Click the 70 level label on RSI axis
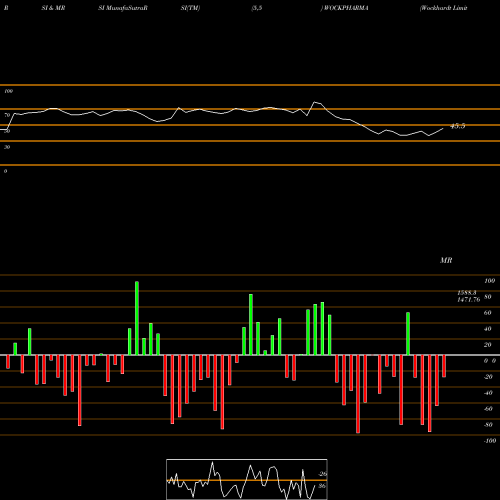This screenshot has height=500, width=500. point(7,115)
